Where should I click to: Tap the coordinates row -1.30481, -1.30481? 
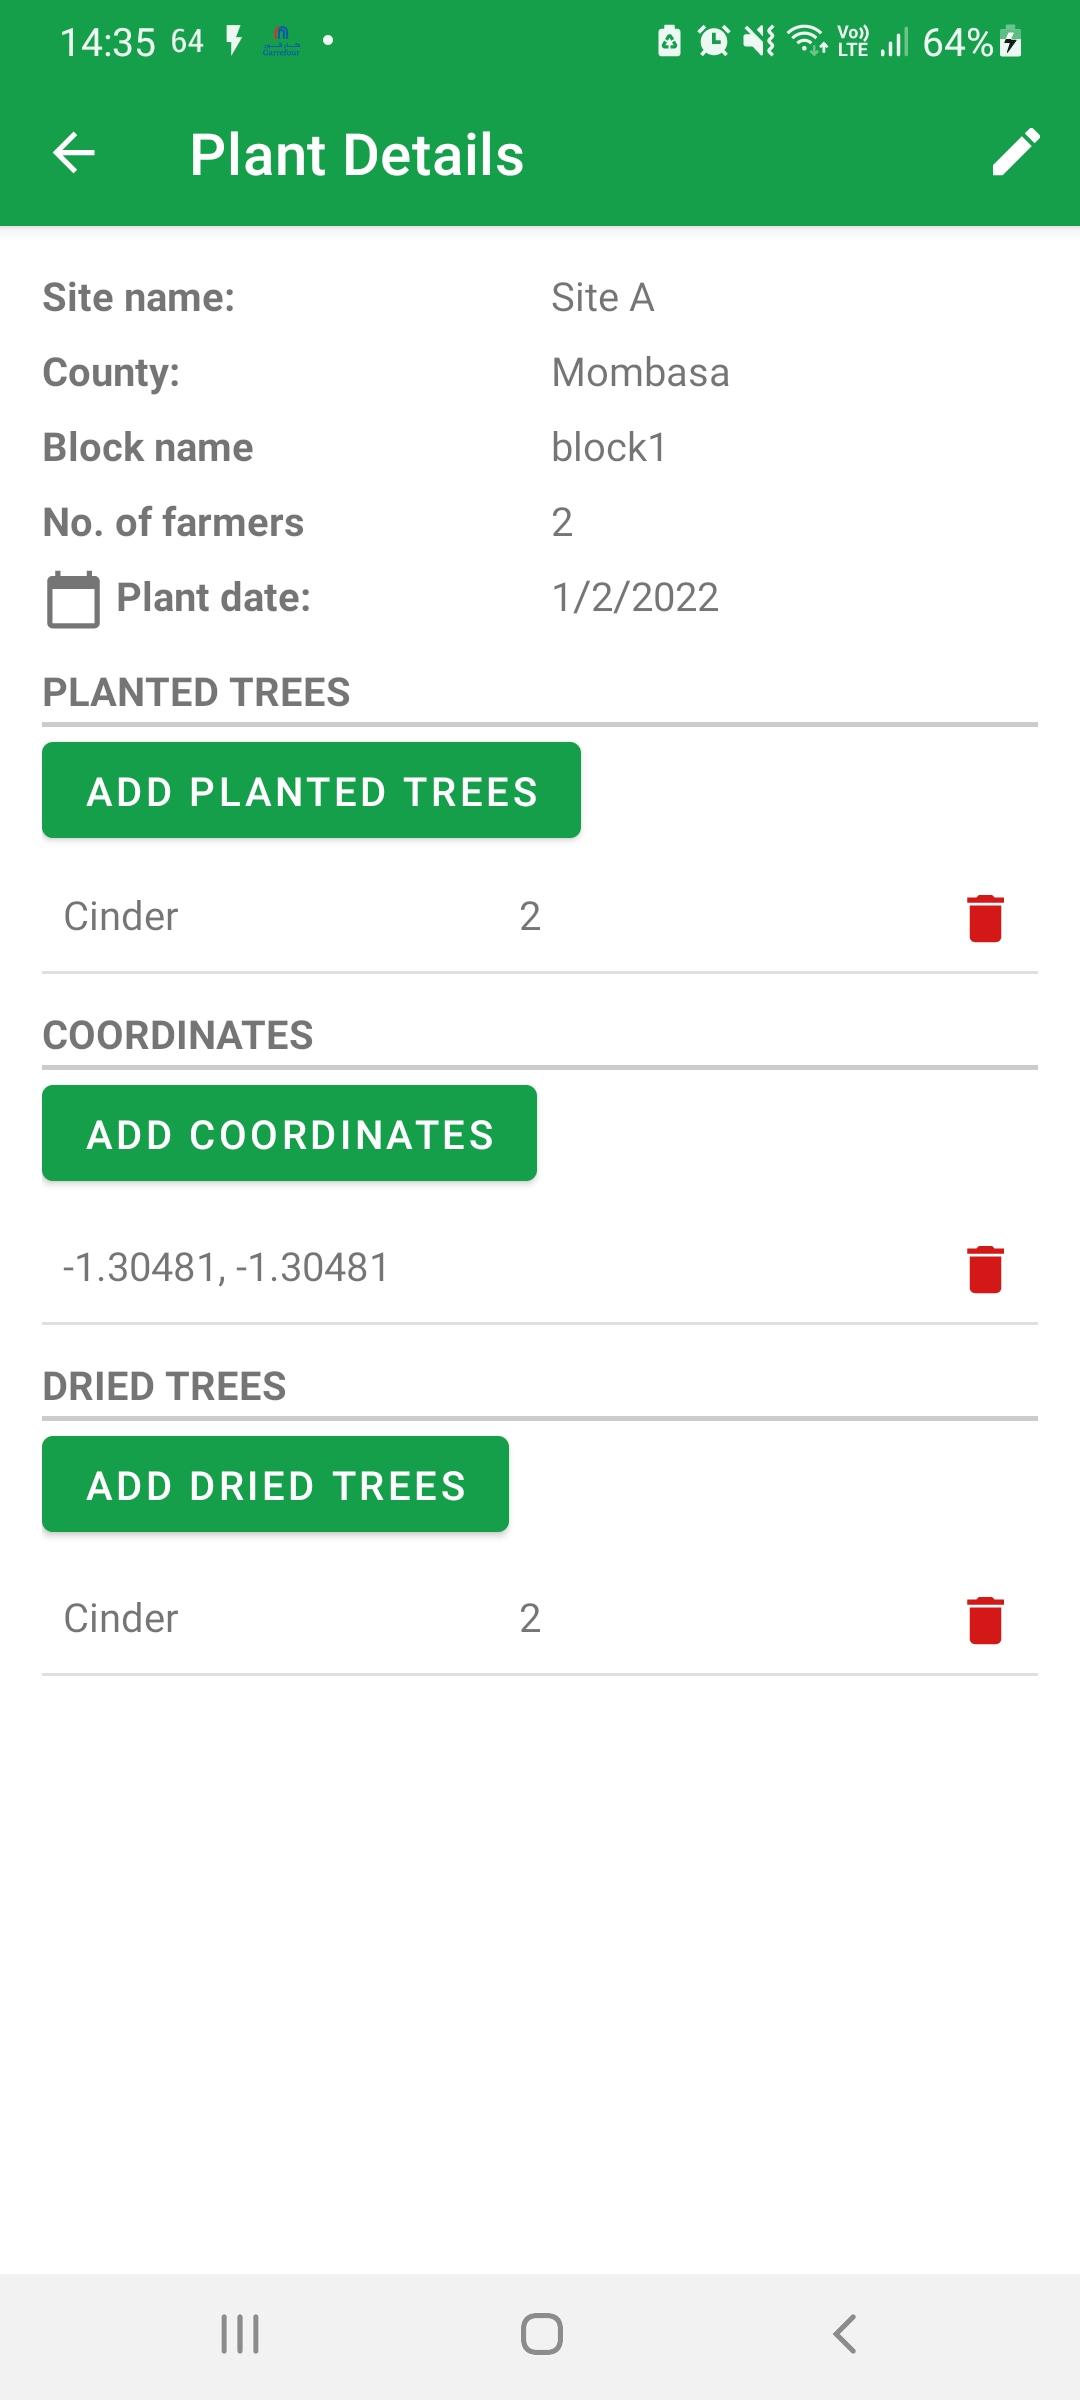pos(540,1268)
